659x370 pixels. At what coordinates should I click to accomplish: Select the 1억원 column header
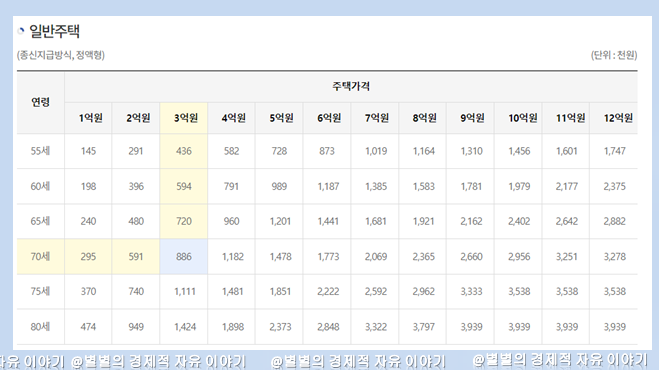pyautogui.click(x=88, y=118)
